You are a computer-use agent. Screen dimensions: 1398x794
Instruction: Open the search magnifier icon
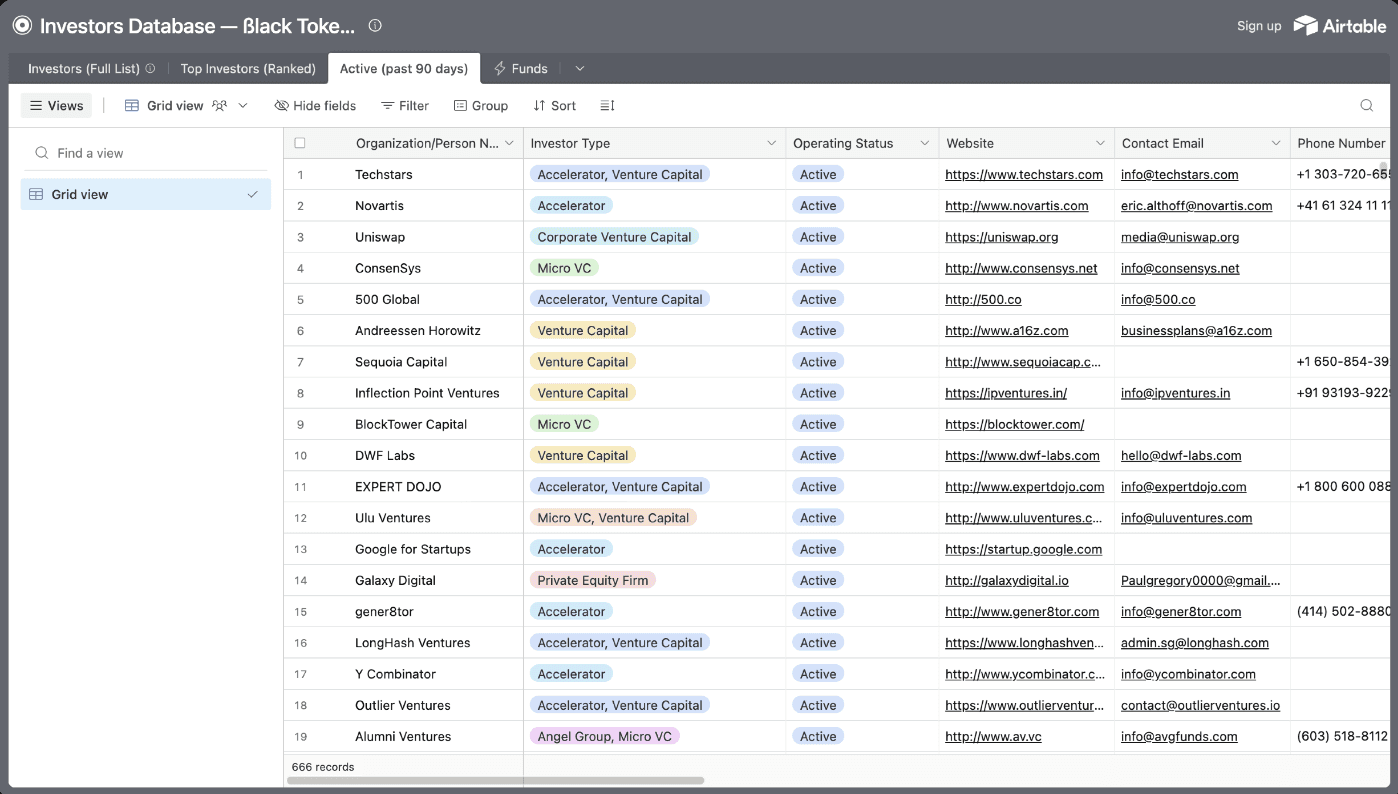pos(1367,106)
